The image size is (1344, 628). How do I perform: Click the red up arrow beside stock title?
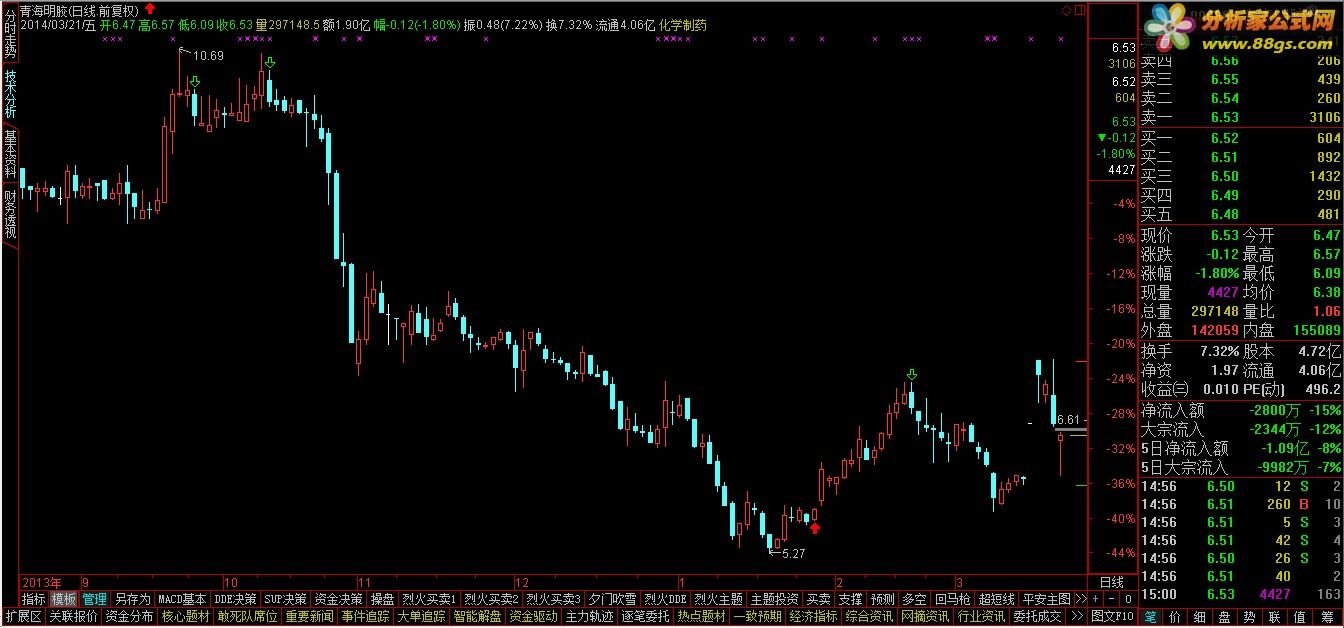[149, 9]
